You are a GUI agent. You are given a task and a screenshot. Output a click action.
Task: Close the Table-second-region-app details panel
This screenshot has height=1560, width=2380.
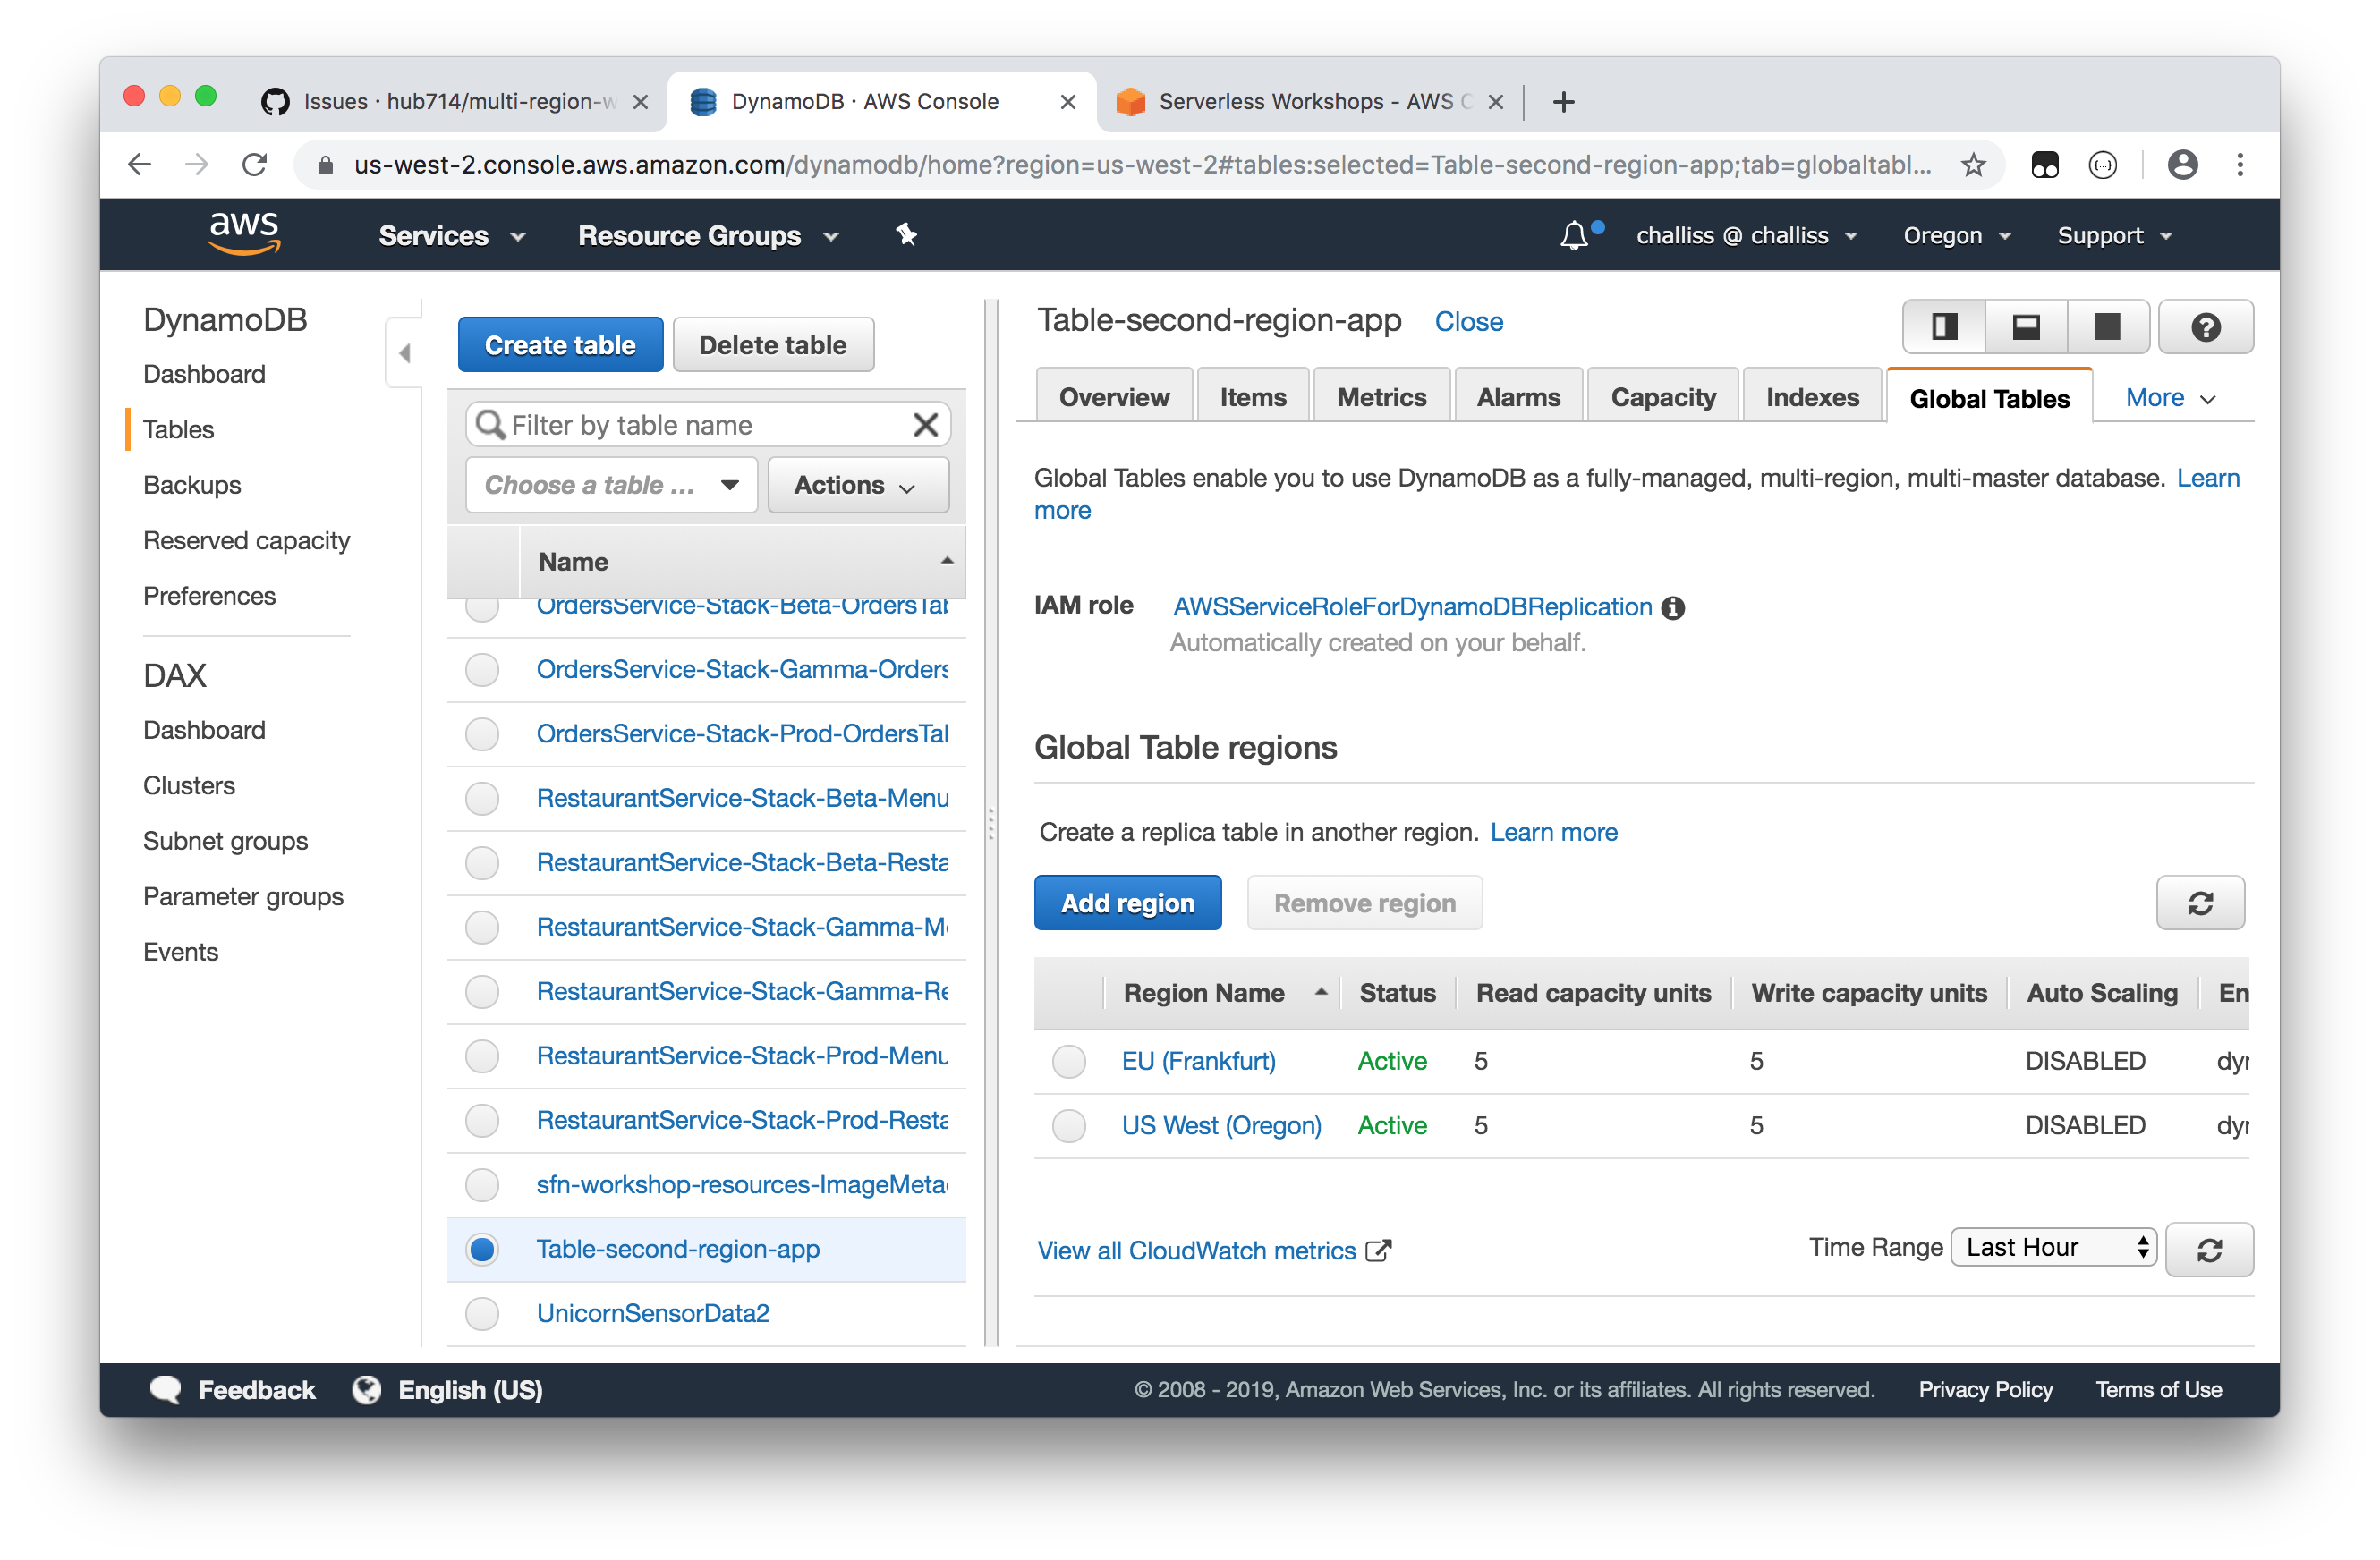coord(1468,322)
